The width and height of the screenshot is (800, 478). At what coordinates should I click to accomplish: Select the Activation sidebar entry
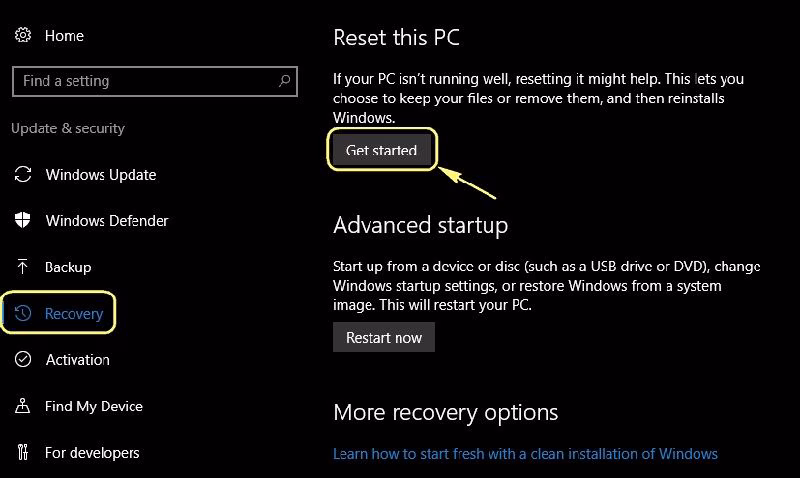click(x=77, y=360)
